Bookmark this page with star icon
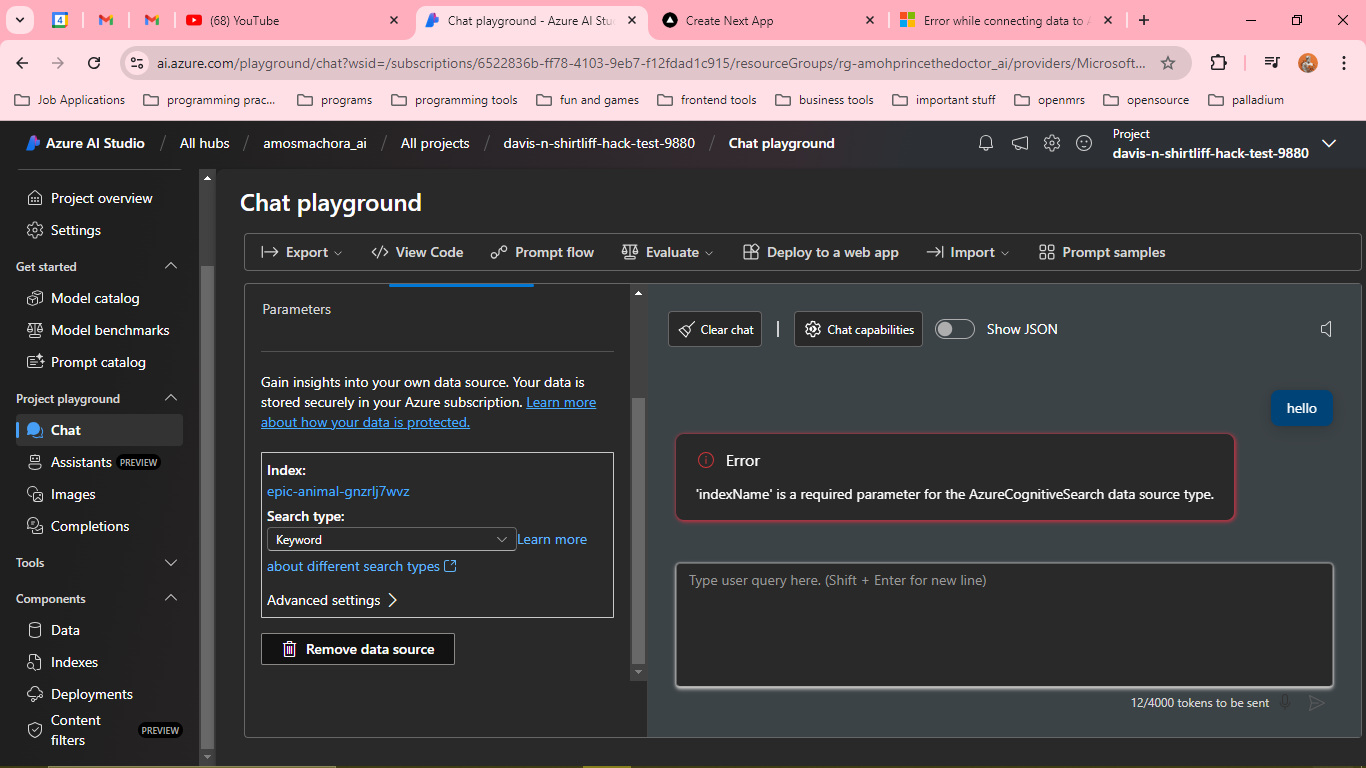Viewport: 1366px width, 768px height. (x=1168, y=63)
